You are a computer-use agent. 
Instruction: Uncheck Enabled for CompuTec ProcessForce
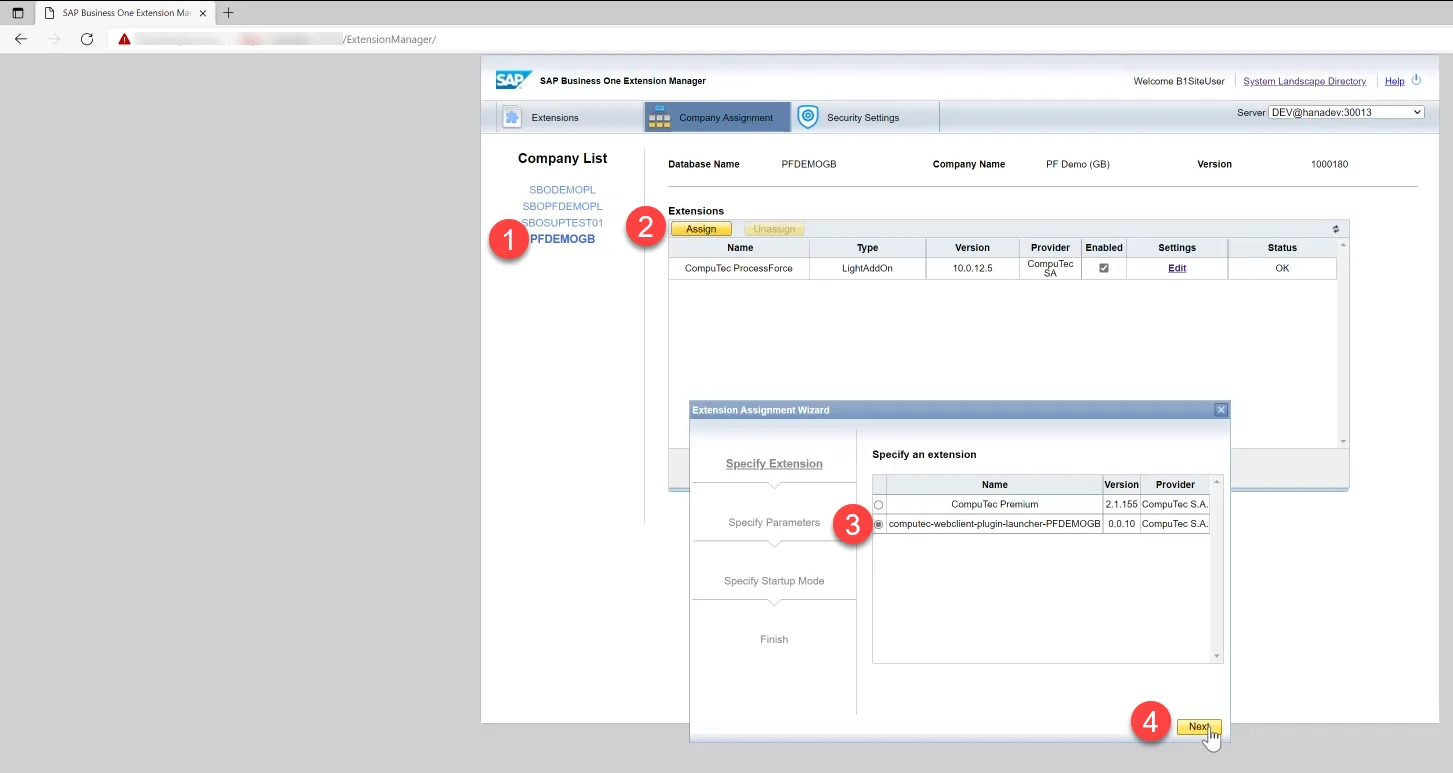click(1103, 267)
